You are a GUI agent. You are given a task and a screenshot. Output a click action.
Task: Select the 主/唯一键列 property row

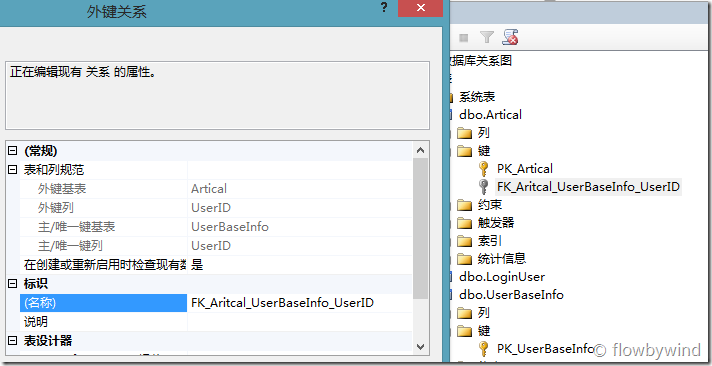(x=216, y=246)
